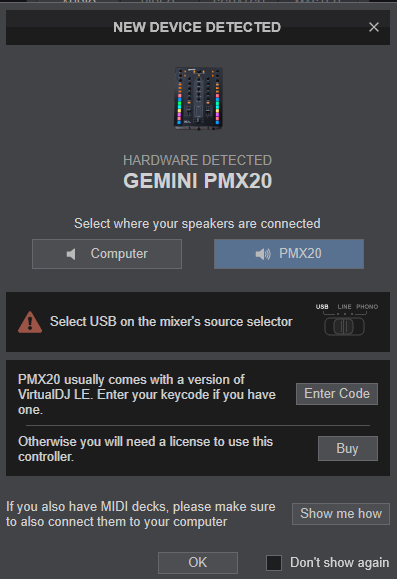The height and width of the screenshot is (579, 397).
Task: Click the LINE label above the selector
Action: 344,306
